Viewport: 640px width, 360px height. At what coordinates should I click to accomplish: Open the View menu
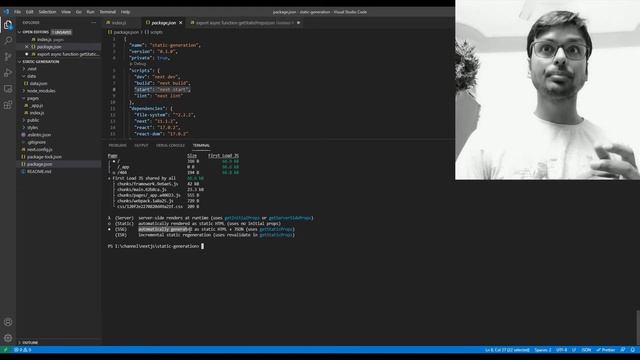coord(66,12)
